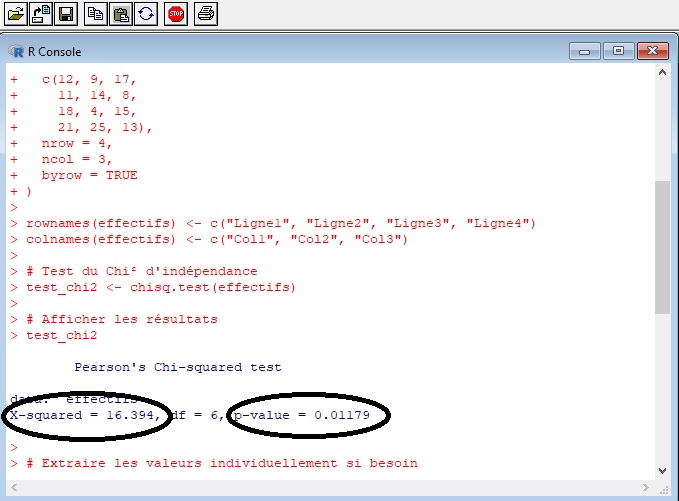Click the Save workspace floppy disk icon
This screenshot has height=501, width=679.
66,14
